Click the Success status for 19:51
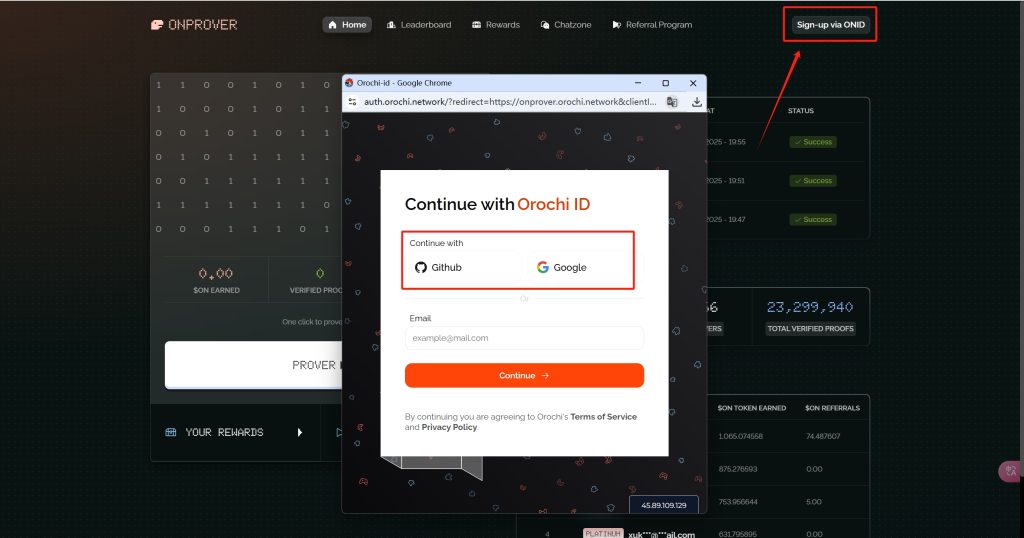 (x=813, y=180)
